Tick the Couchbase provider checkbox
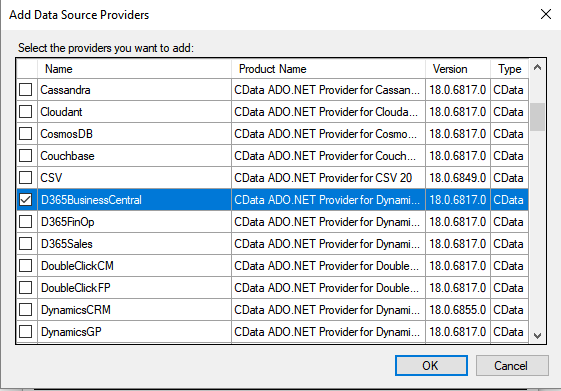Image resolution: width=561 pixels, height=391 pixels. pyautogui.click(x=25, y=156)
